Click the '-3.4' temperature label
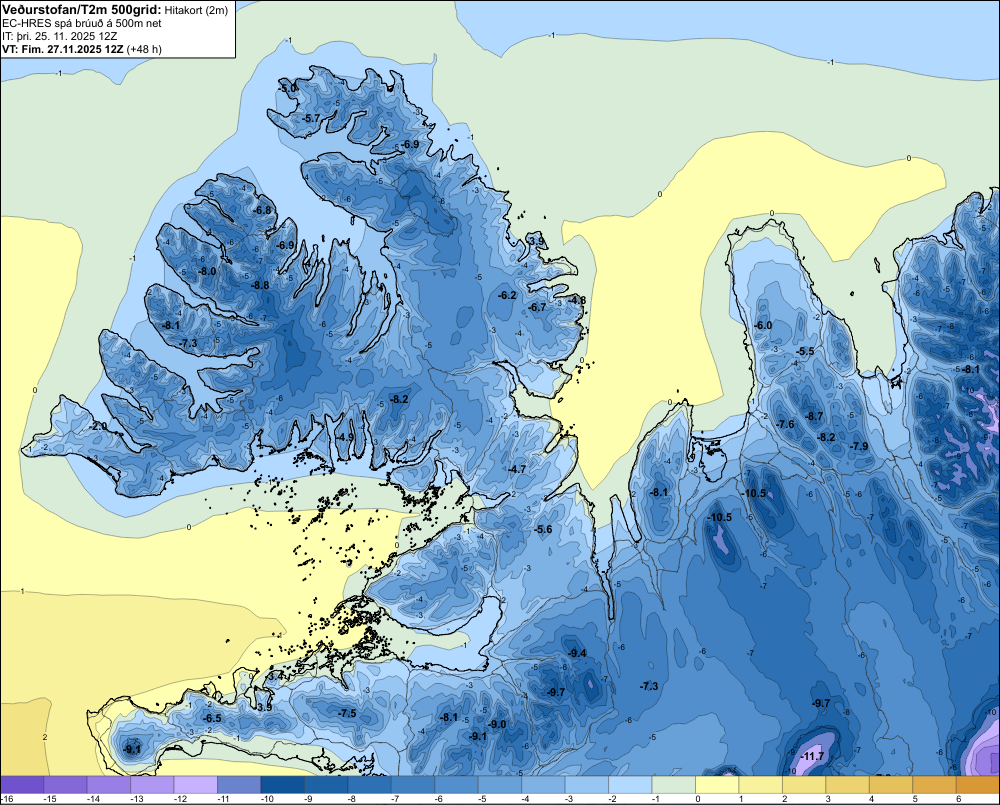The width and height of the screenshot is (1000, 805). click(275, 676)
